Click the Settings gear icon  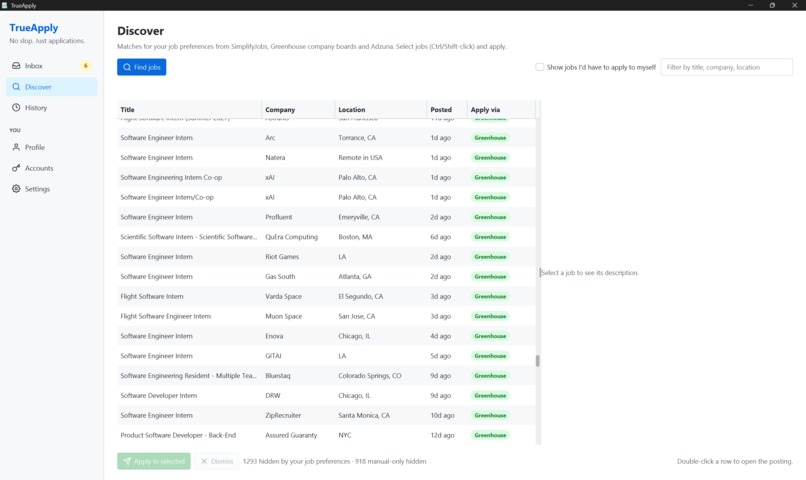coord(16,189)
